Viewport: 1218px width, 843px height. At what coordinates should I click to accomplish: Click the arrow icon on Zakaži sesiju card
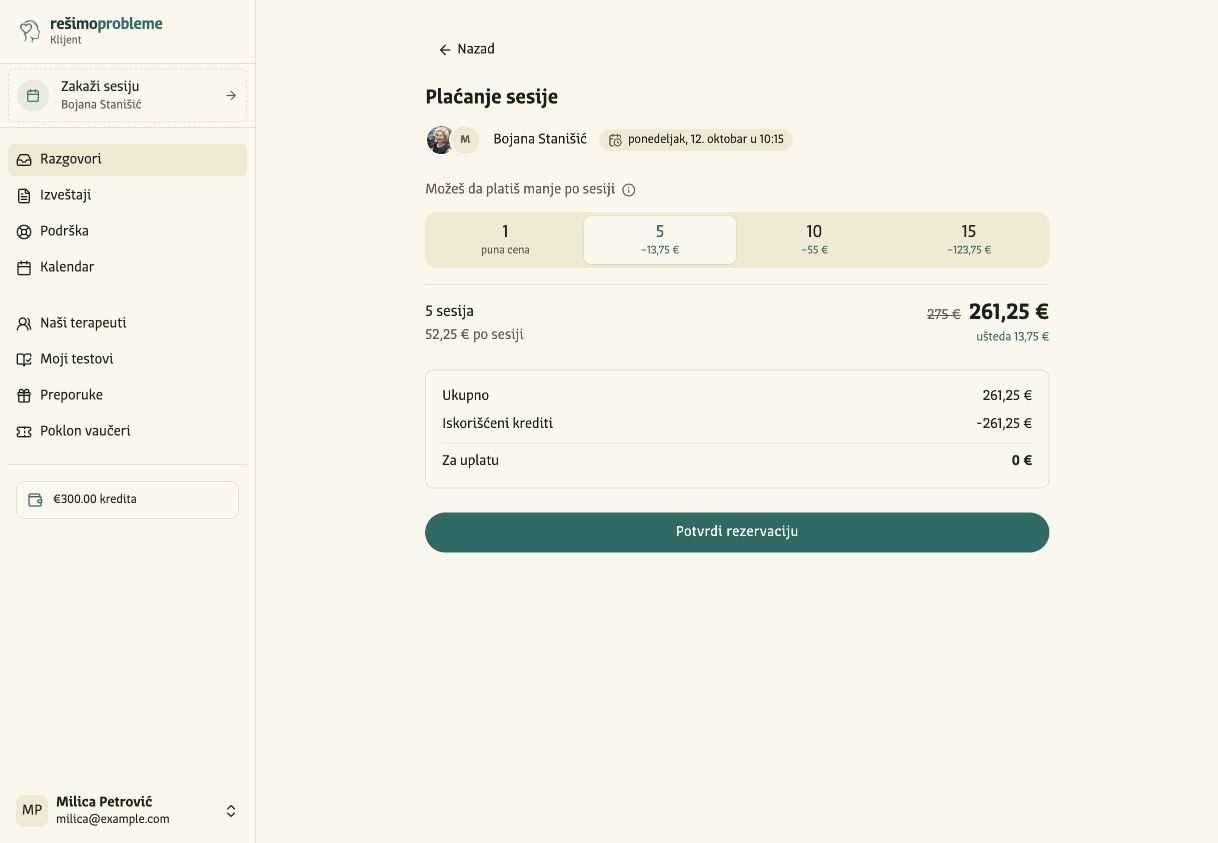pyautogui.click(x=231, y=95)
